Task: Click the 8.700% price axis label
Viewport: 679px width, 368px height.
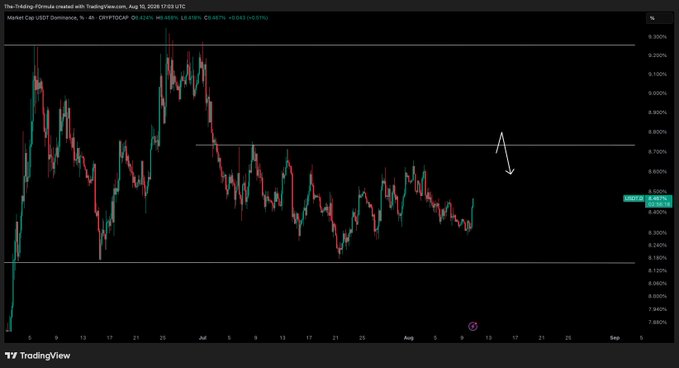Action: 657,152
